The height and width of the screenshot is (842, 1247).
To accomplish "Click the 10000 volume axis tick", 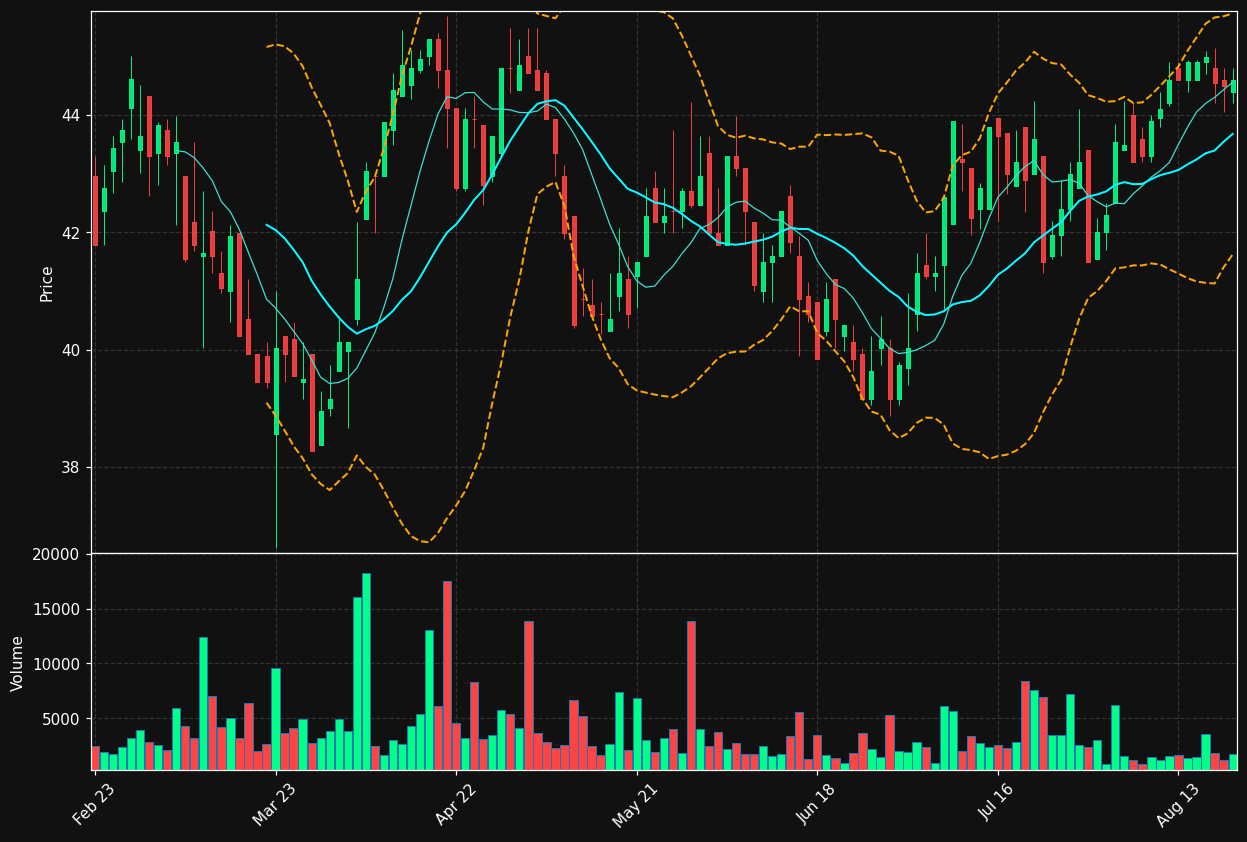I will coord(57,664).
